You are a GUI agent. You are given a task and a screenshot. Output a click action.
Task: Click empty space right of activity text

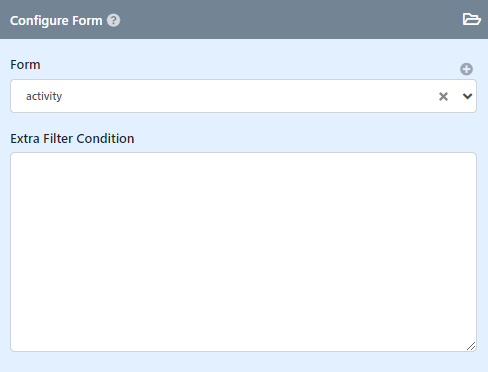coord(247,96)
